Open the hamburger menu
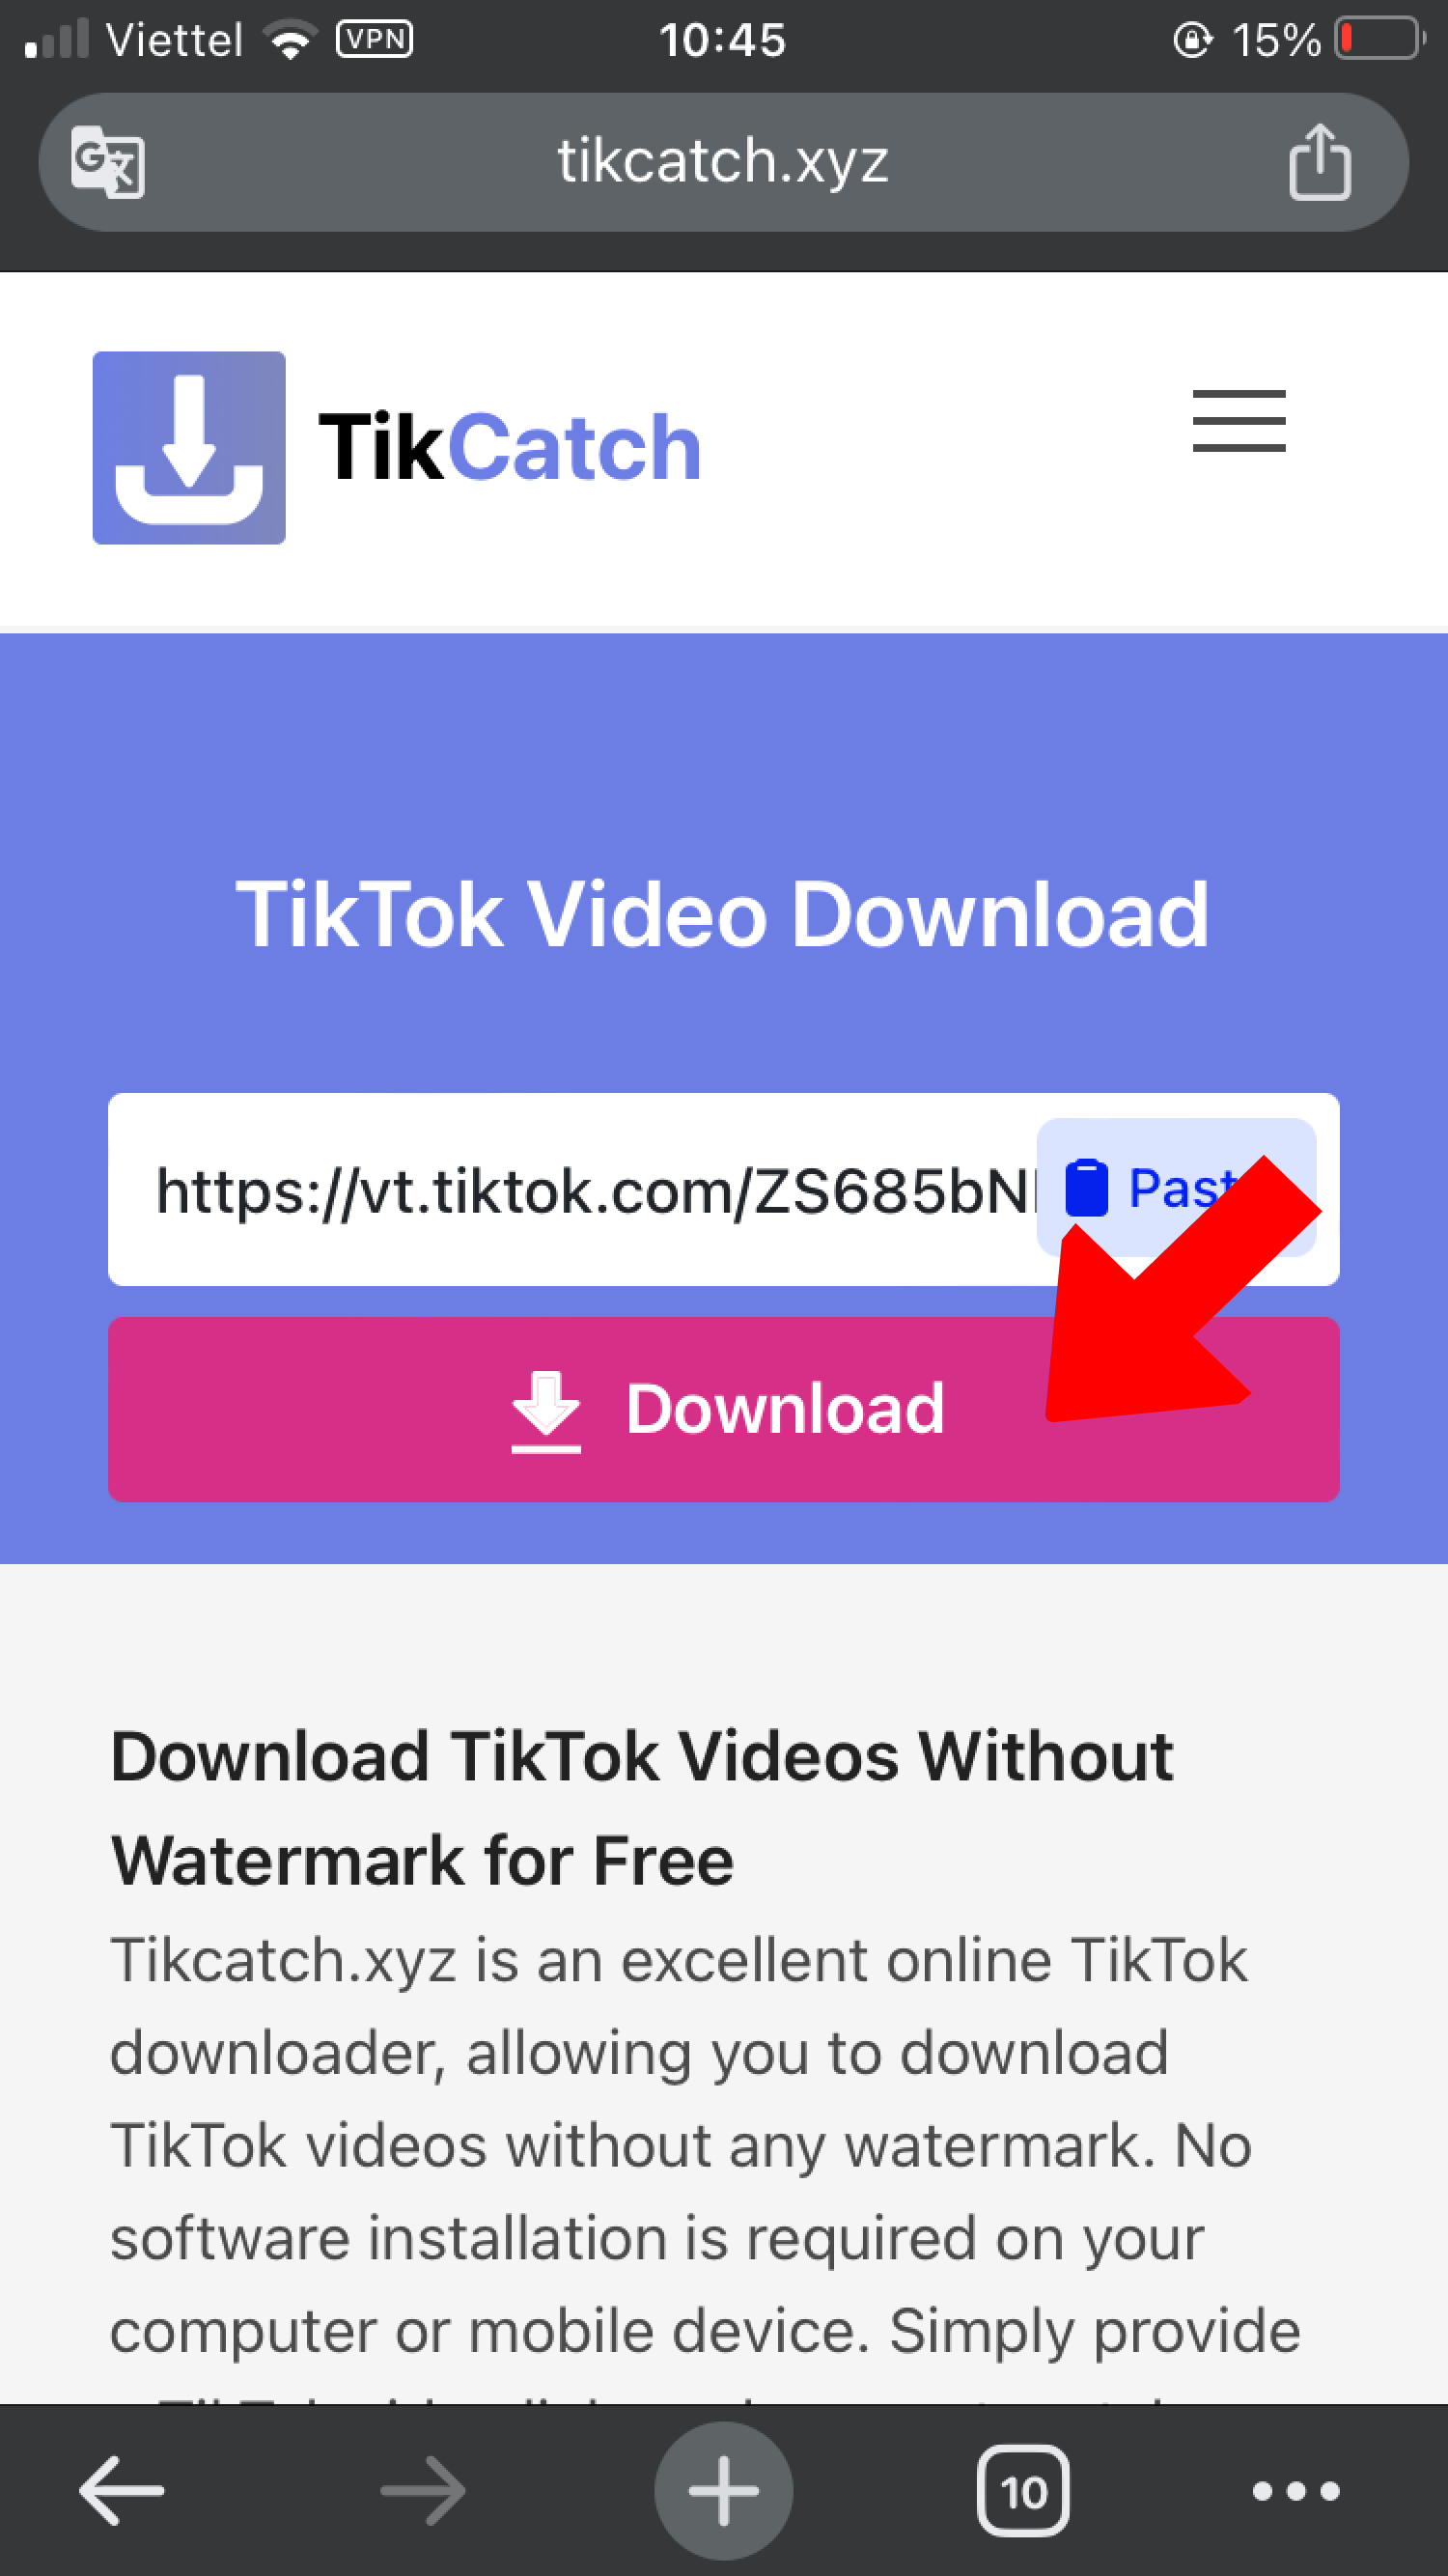1448x2576 pixels. [x=1239, y=421]
